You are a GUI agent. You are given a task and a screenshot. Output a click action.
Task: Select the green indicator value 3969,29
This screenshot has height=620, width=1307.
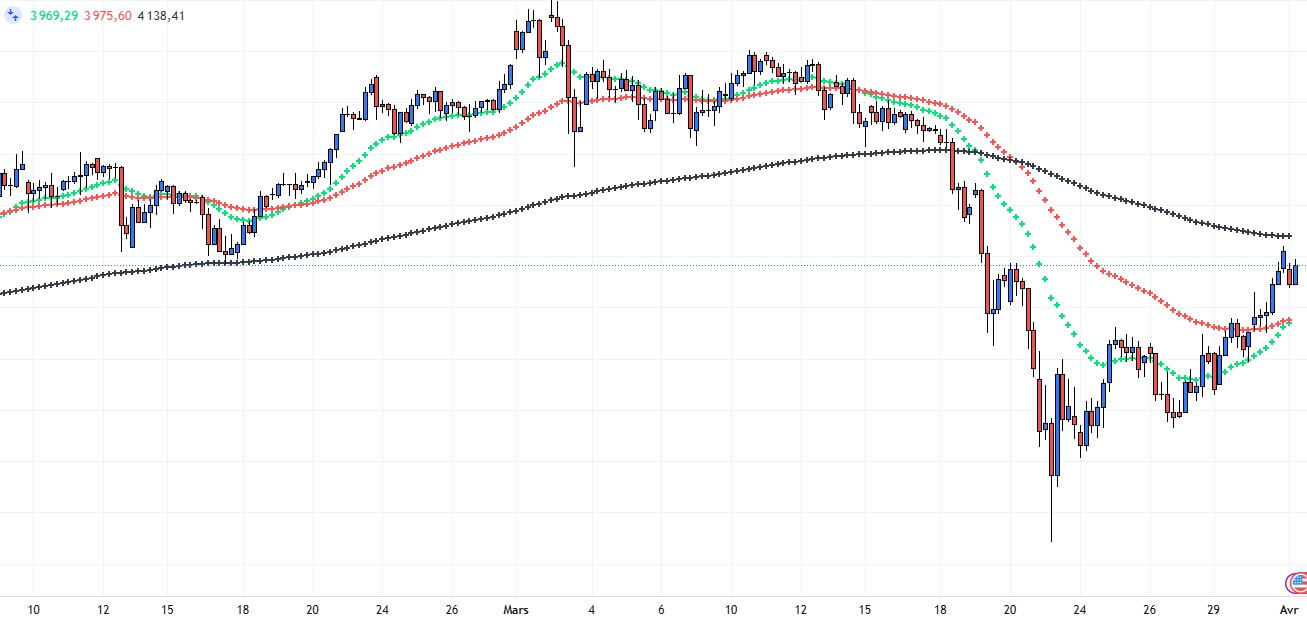pos(54,16)
